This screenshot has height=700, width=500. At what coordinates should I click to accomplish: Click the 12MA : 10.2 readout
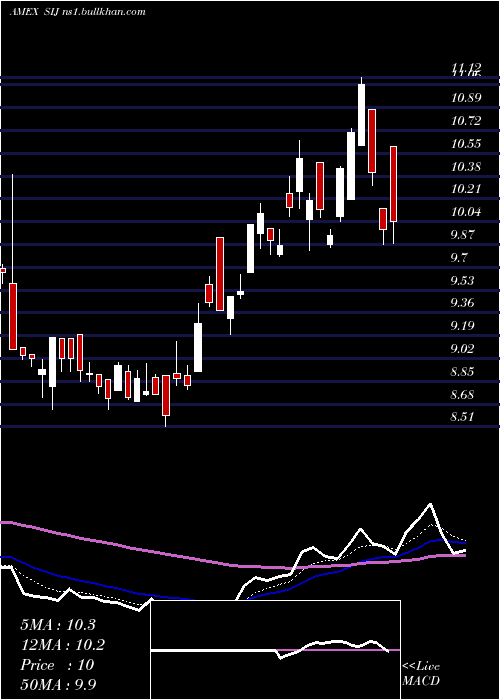click(x=63, y=645)
